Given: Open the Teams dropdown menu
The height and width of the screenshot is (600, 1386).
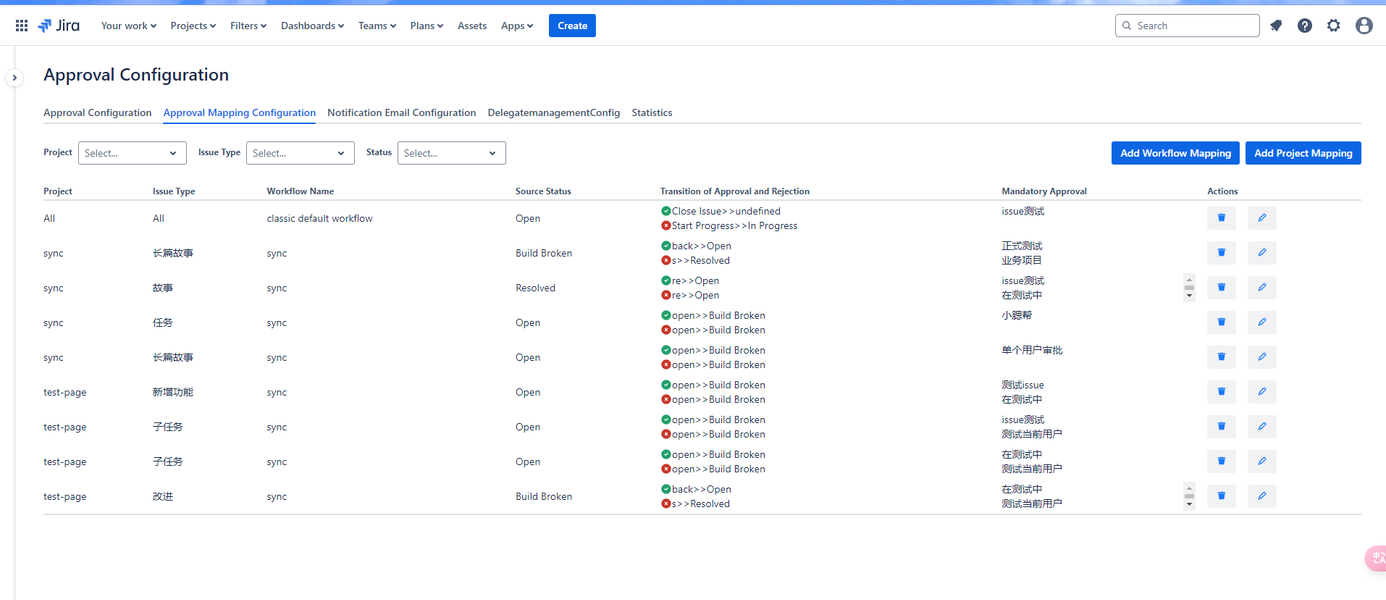Looking at the screenshot, I should 377,26.
